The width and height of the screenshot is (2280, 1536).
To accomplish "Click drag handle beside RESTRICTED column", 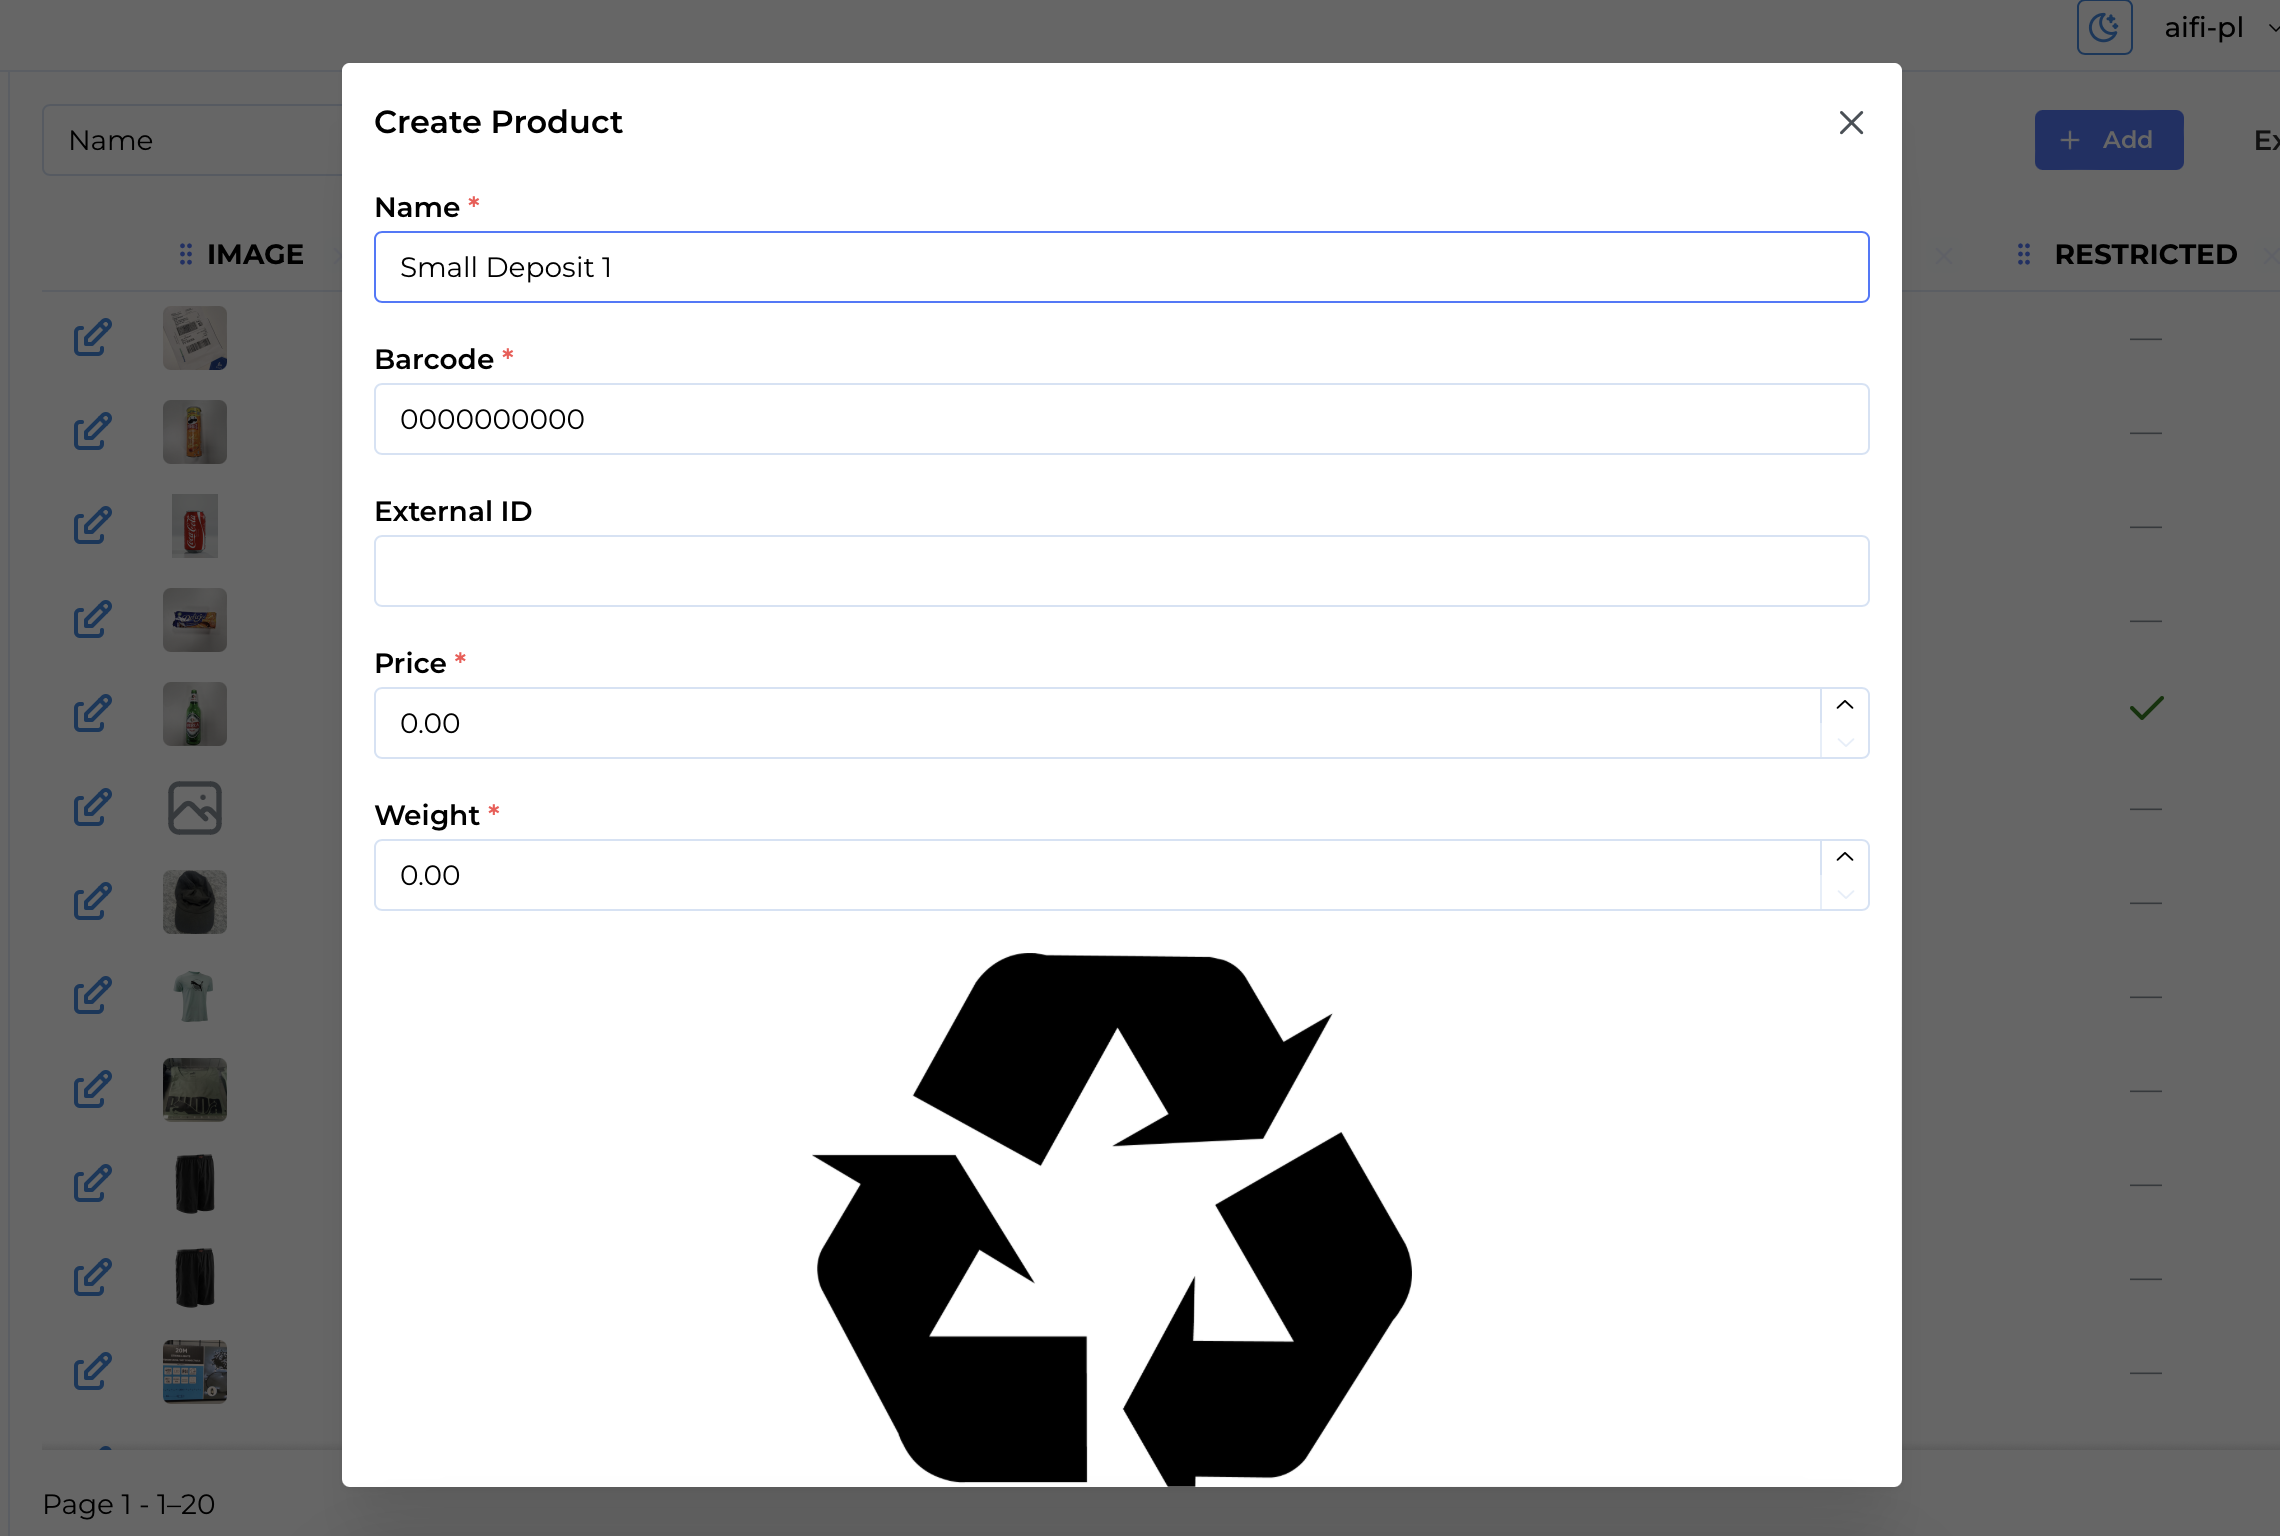I will 2024,255.
